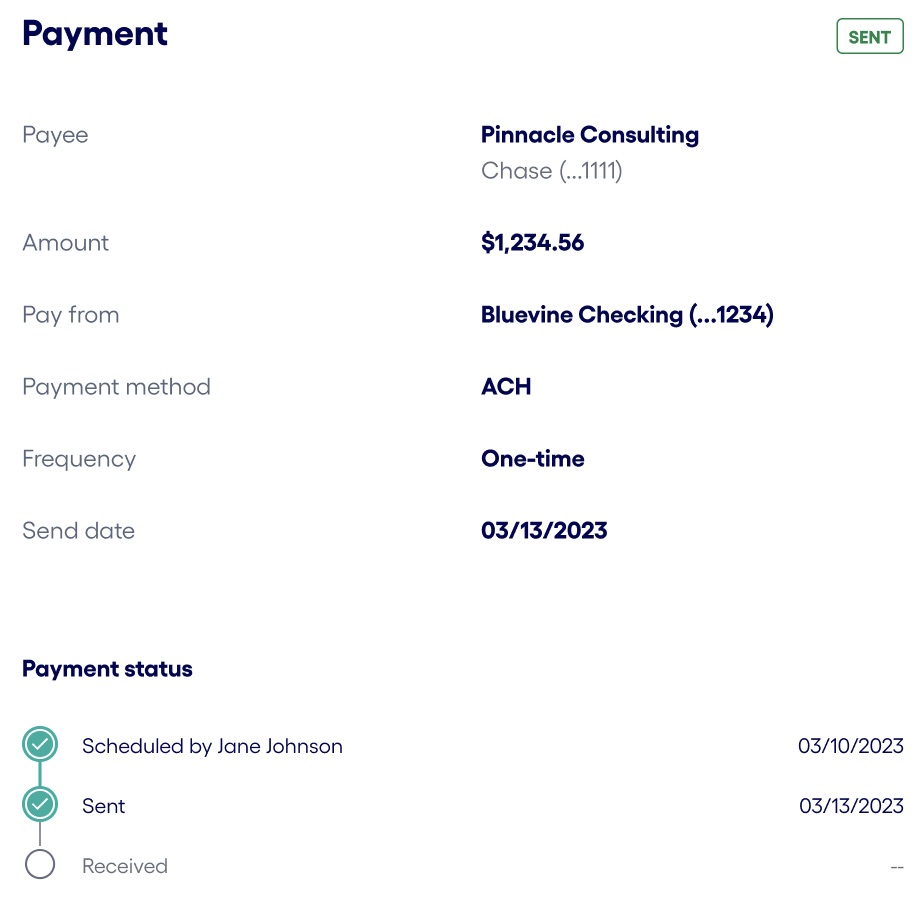Select the 03/13/2023 sent date
This screenshot has height=904, width=923.
coord(850,805)
